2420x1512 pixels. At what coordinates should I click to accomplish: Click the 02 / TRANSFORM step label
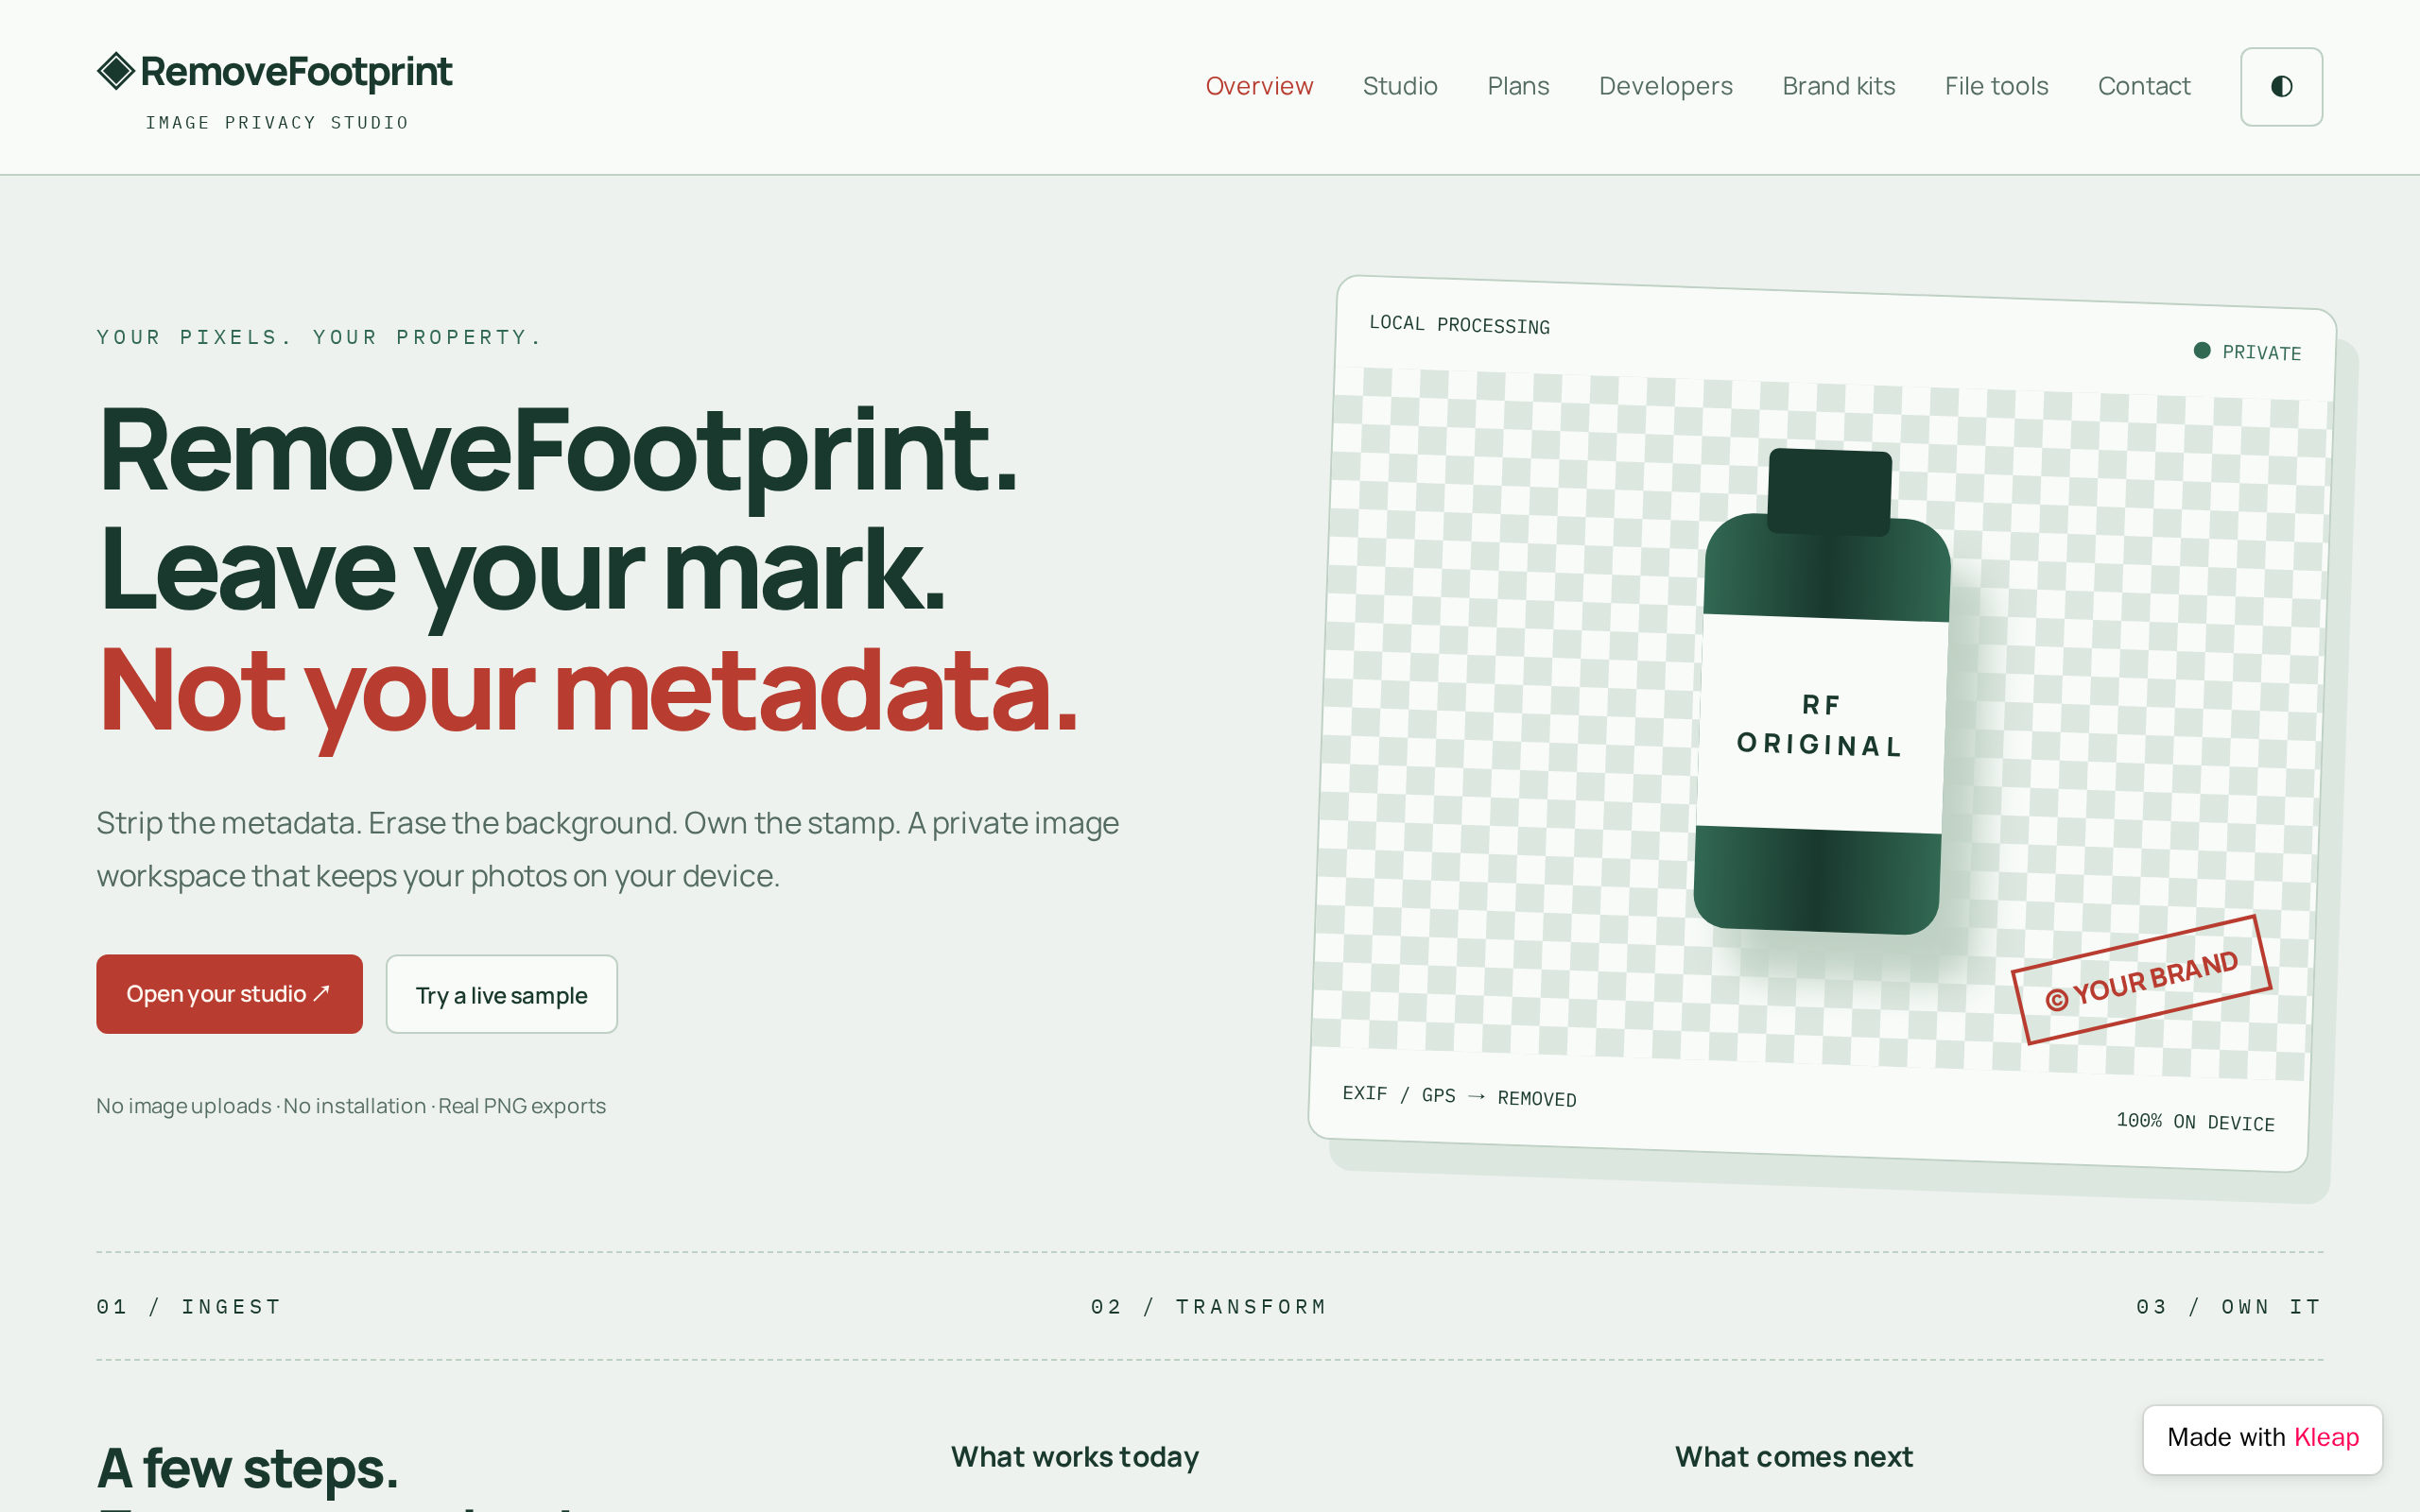(x=1209, y=1306)
